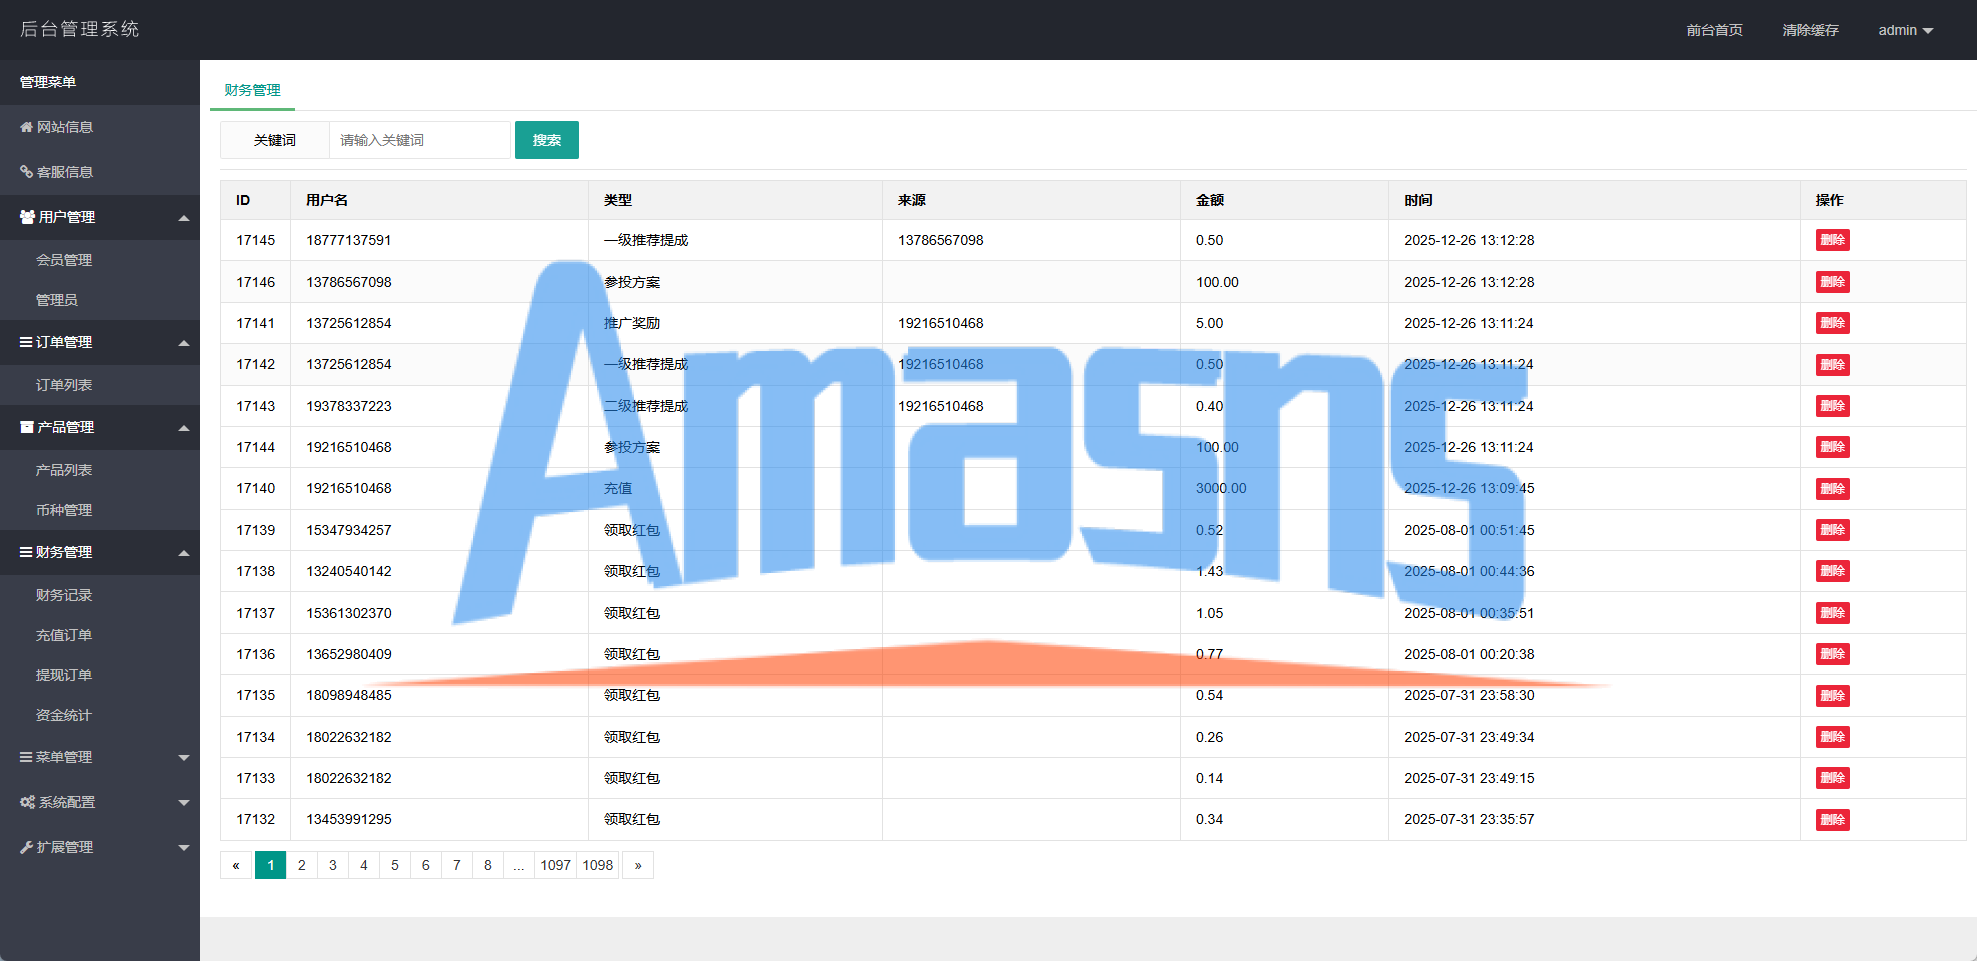Viewport: 1977px width, 961px height.
Task: Click the 充值 type in row 17140
Action: [618, 489]
